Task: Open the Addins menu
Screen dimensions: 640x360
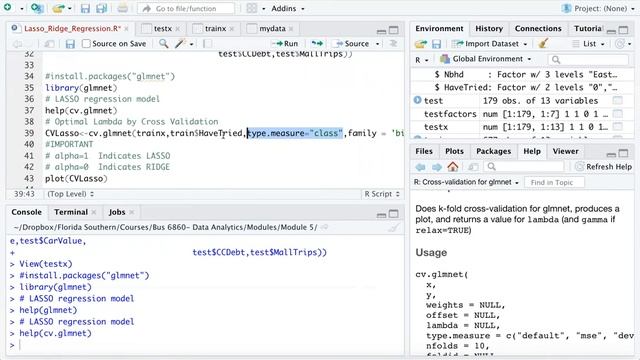Action: pyautogui.click(x=288, y=9)
